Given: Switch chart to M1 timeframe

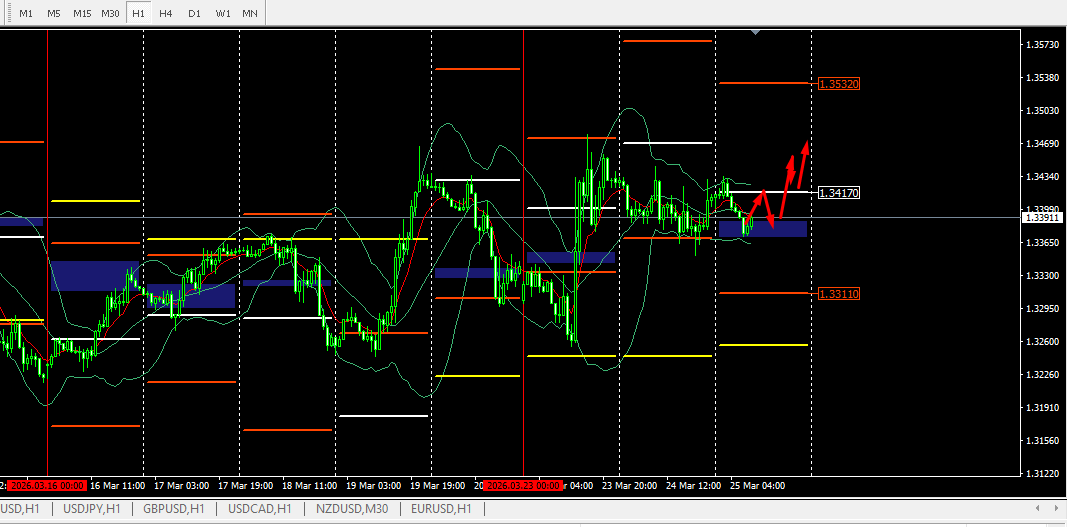Looking at the screenshot, I should click(x=26, y=13).
